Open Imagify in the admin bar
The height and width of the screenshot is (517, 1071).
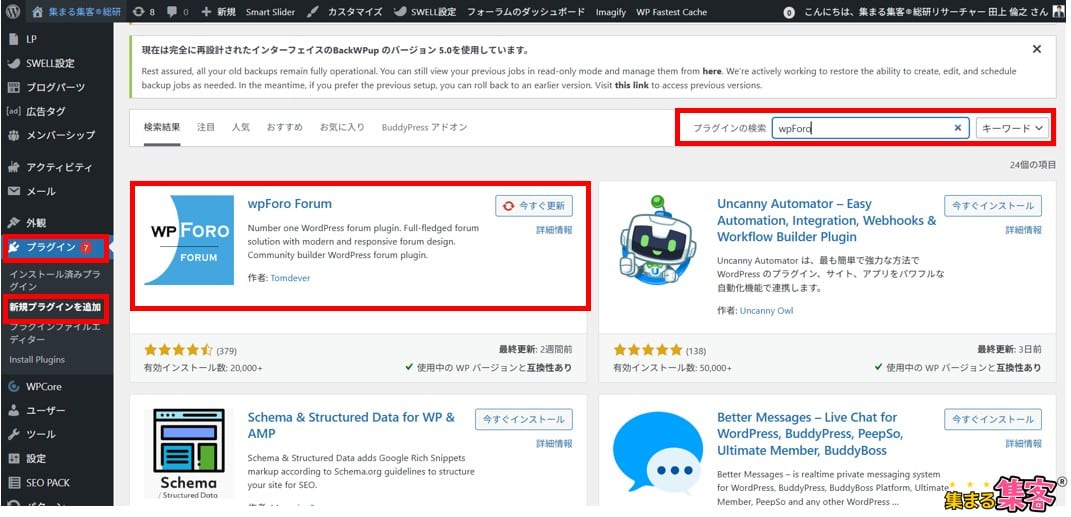pyautogui.click(x=611, y=12)
